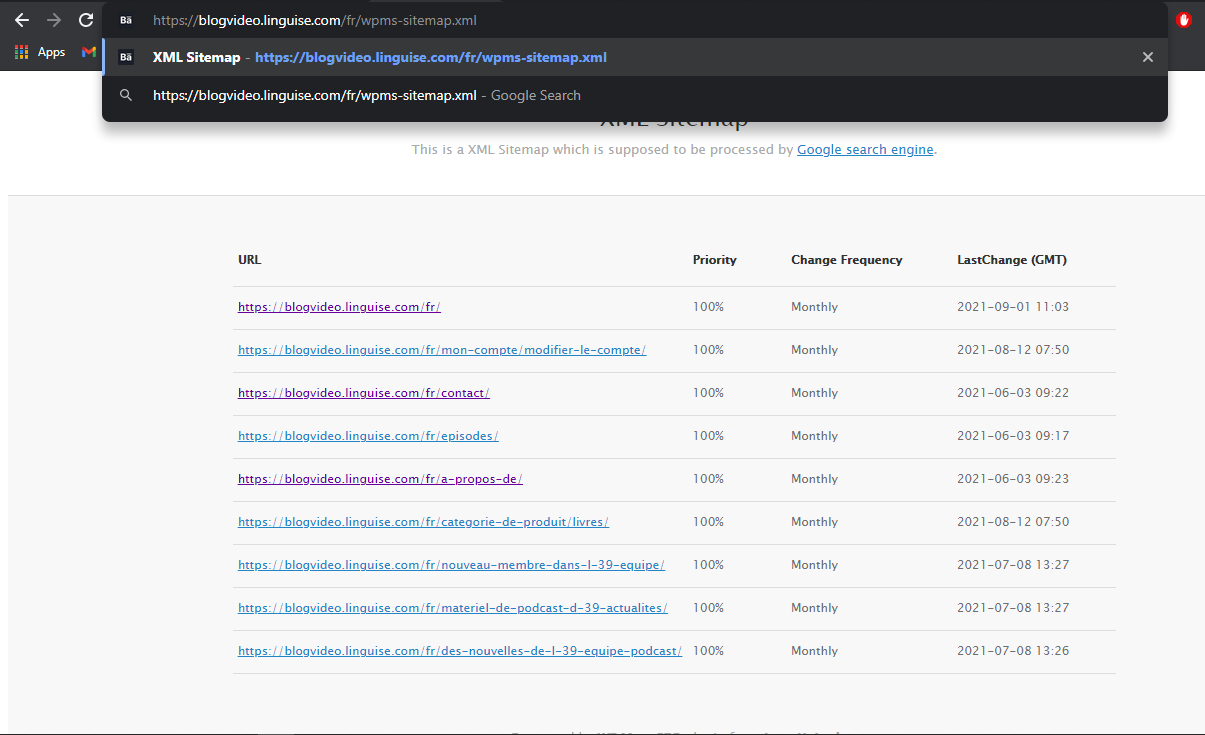Click 100% in the categorie-de-produit/livres row

click(708, 522)
